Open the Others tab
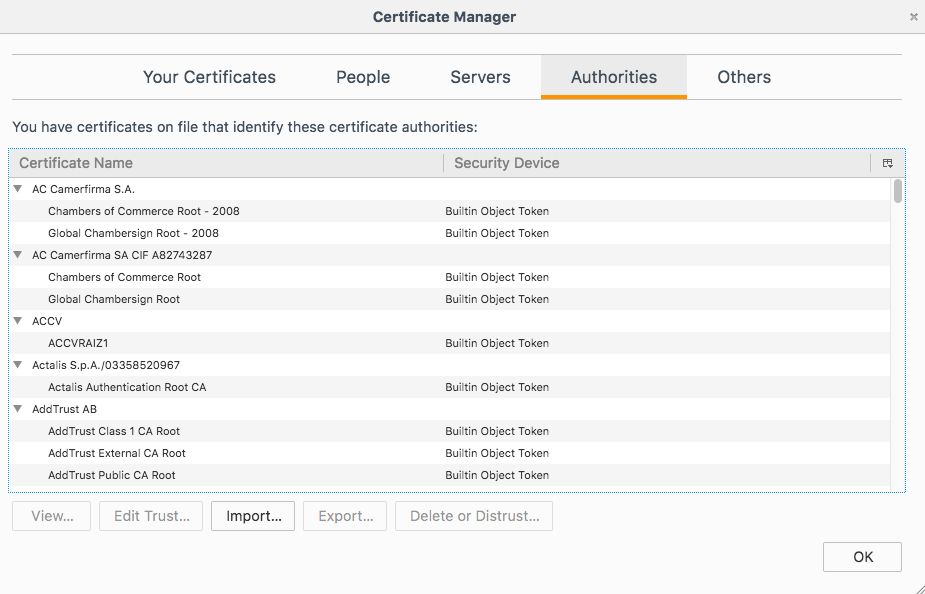This screenshot has height=594, width=925. click(x=743, y=77)
